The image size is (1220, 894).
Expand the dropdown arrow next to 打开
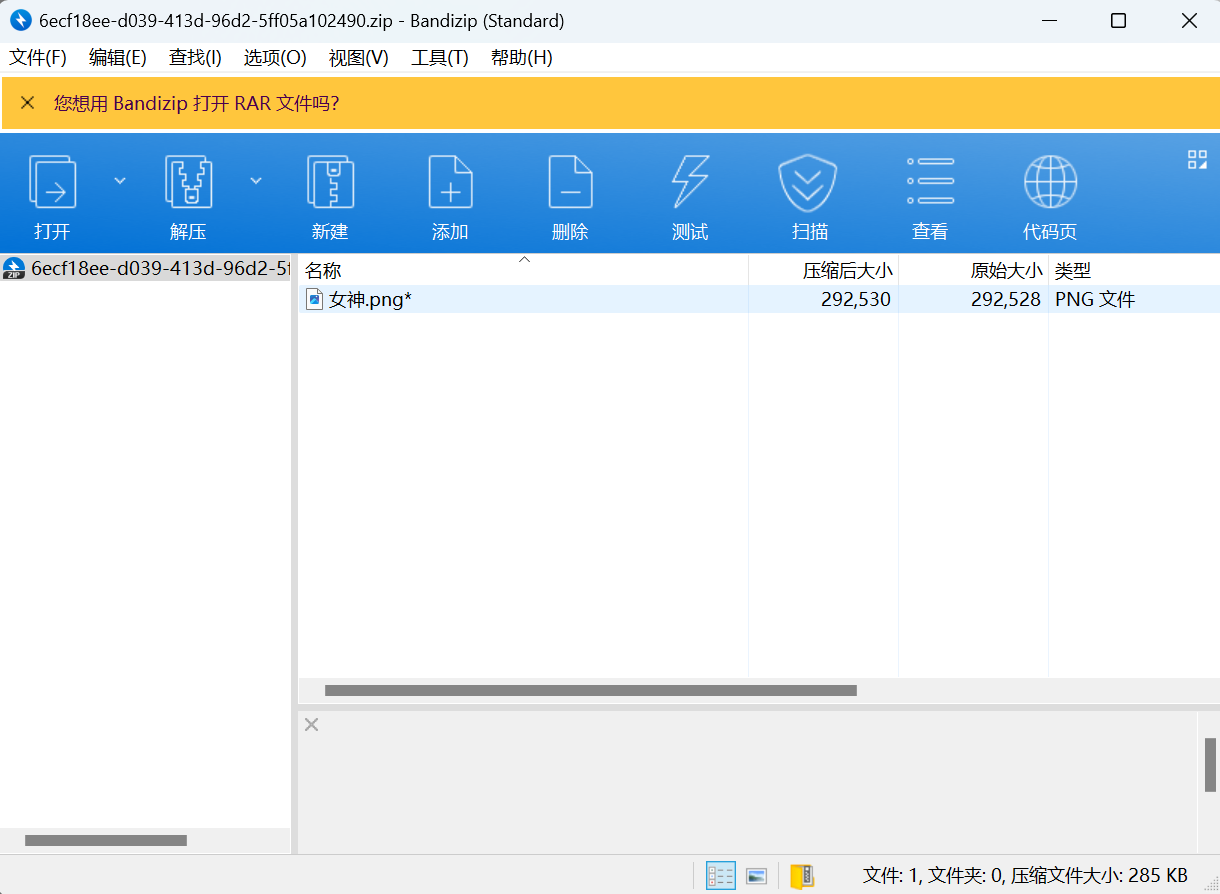[x=120, y=181]
